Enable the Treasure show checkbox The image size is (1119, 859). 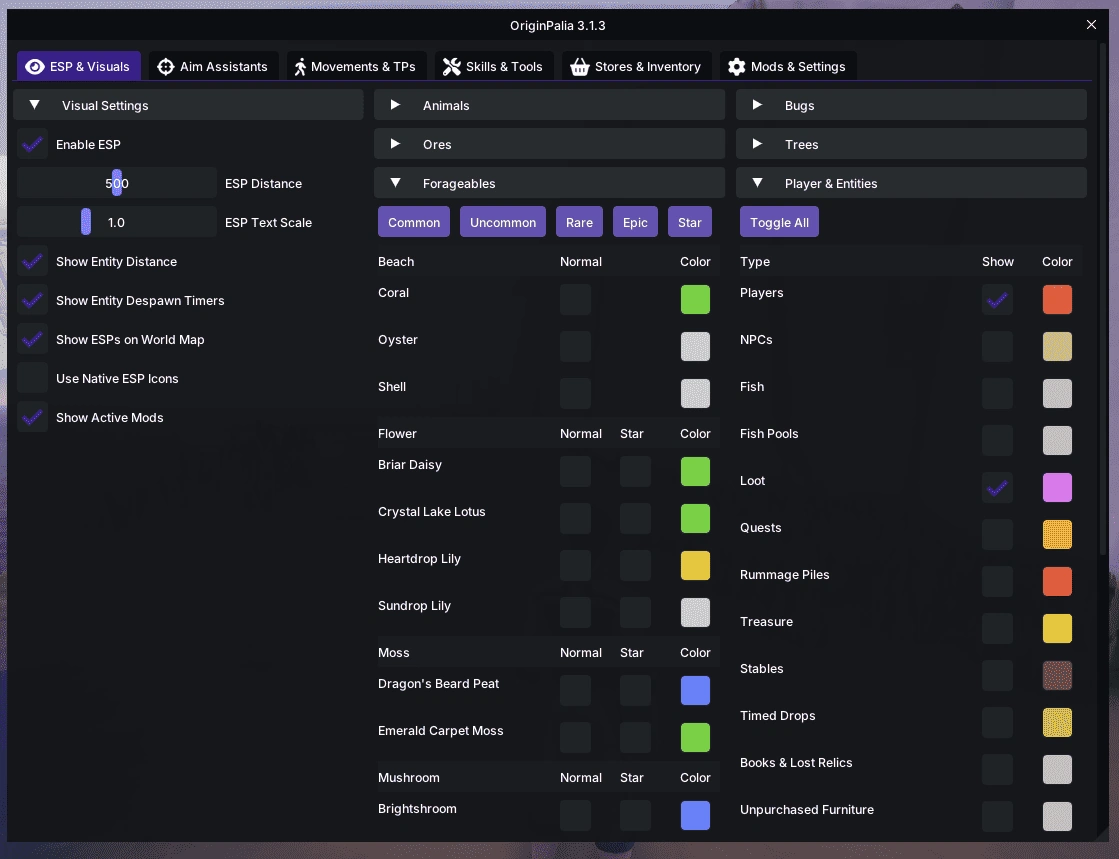coord(997,629)
